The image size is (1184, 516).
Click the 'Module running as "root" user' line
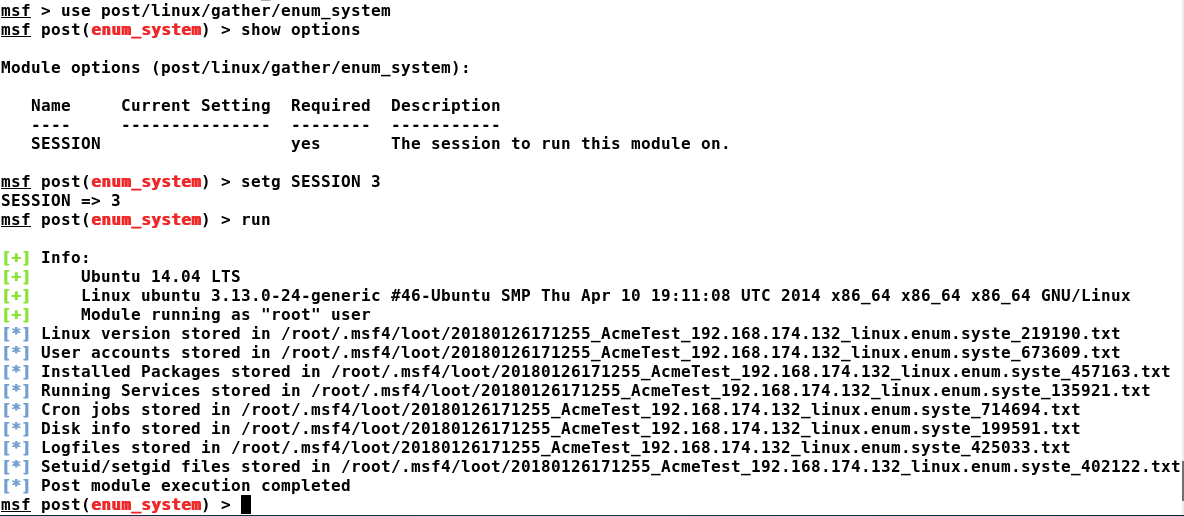[x=226, y=314]
